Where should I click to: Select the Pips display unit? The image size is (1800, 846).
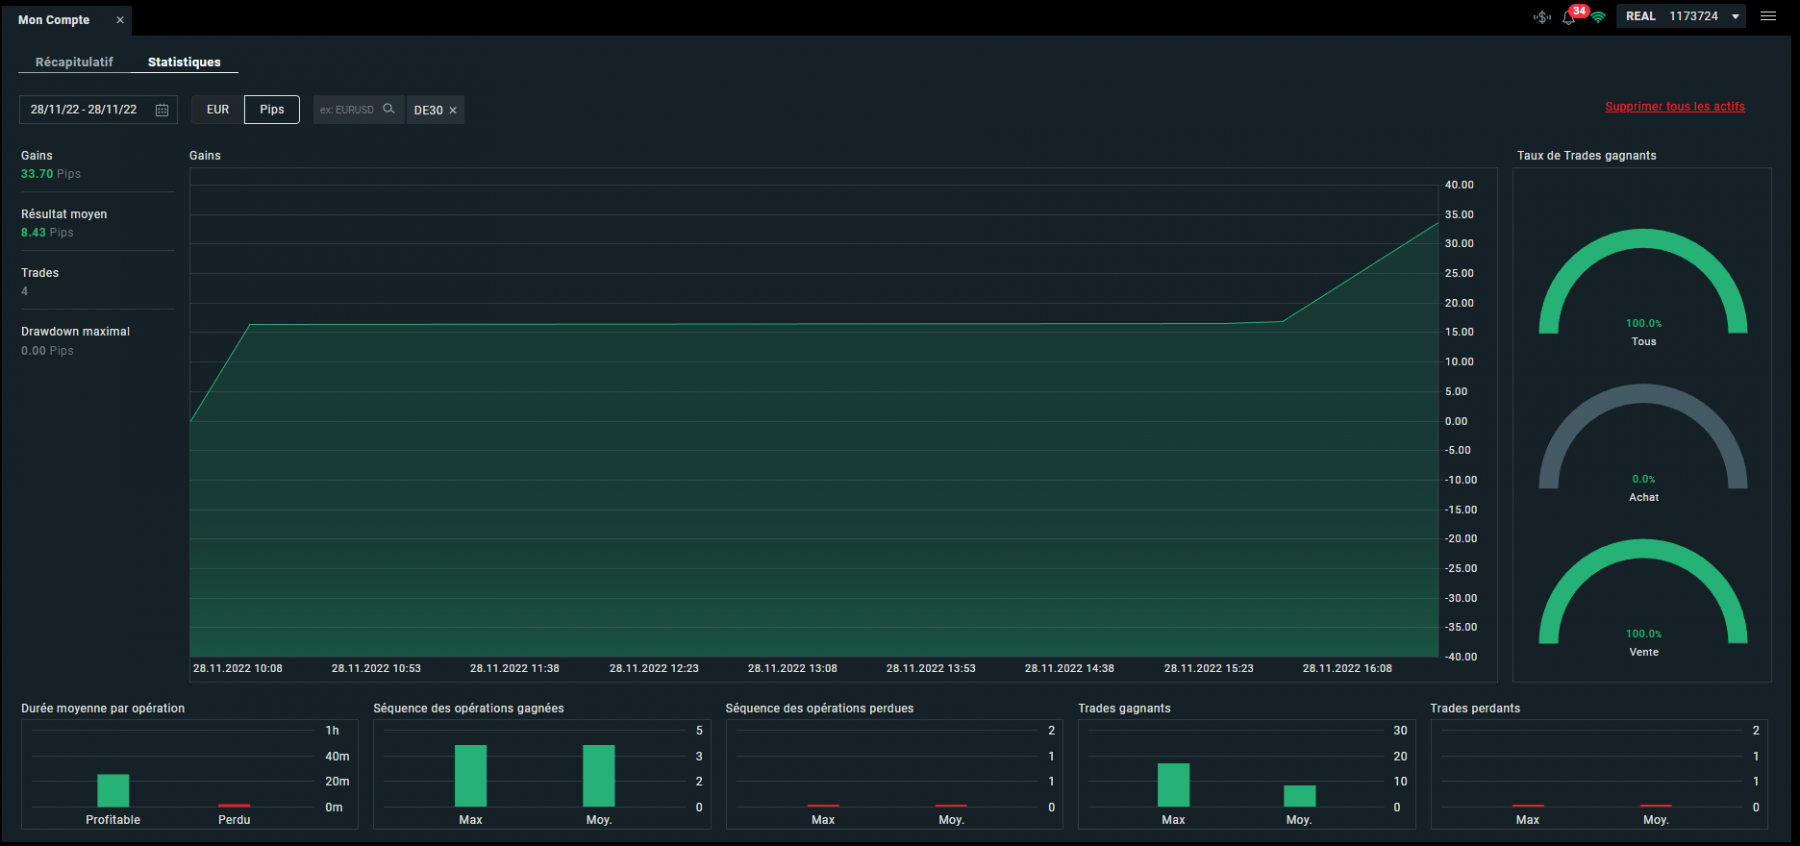pyautogui.click(x=272, y=109)
